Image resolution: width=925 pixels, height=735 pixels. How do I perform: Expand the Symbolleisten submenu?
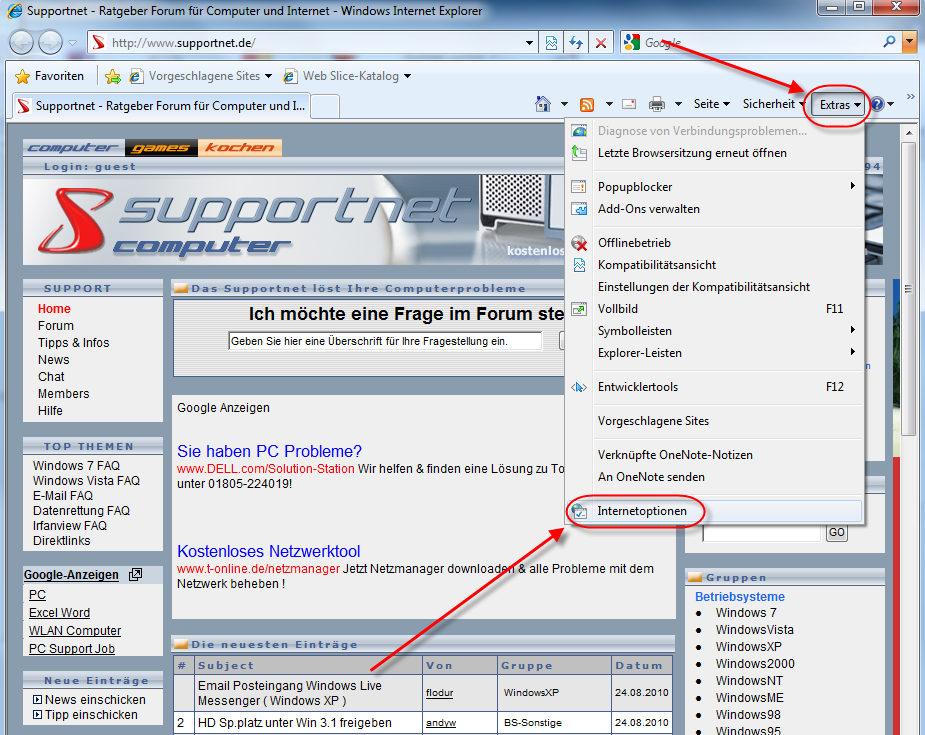[852, 330]
